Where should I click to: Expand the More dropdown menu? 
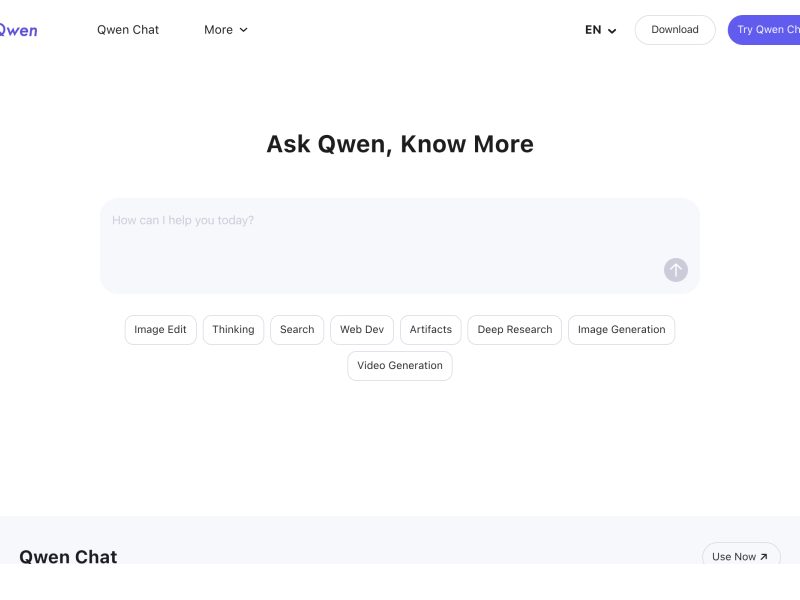click(x=225, y=30)
